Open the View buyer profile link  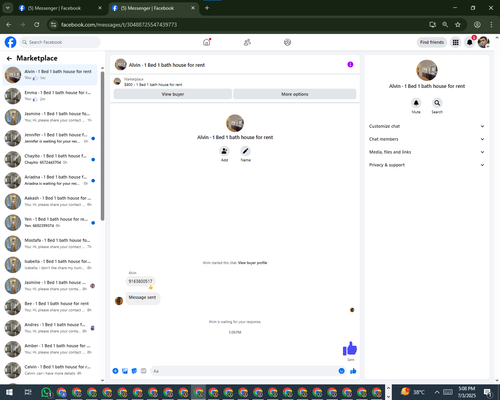[252, 263]
